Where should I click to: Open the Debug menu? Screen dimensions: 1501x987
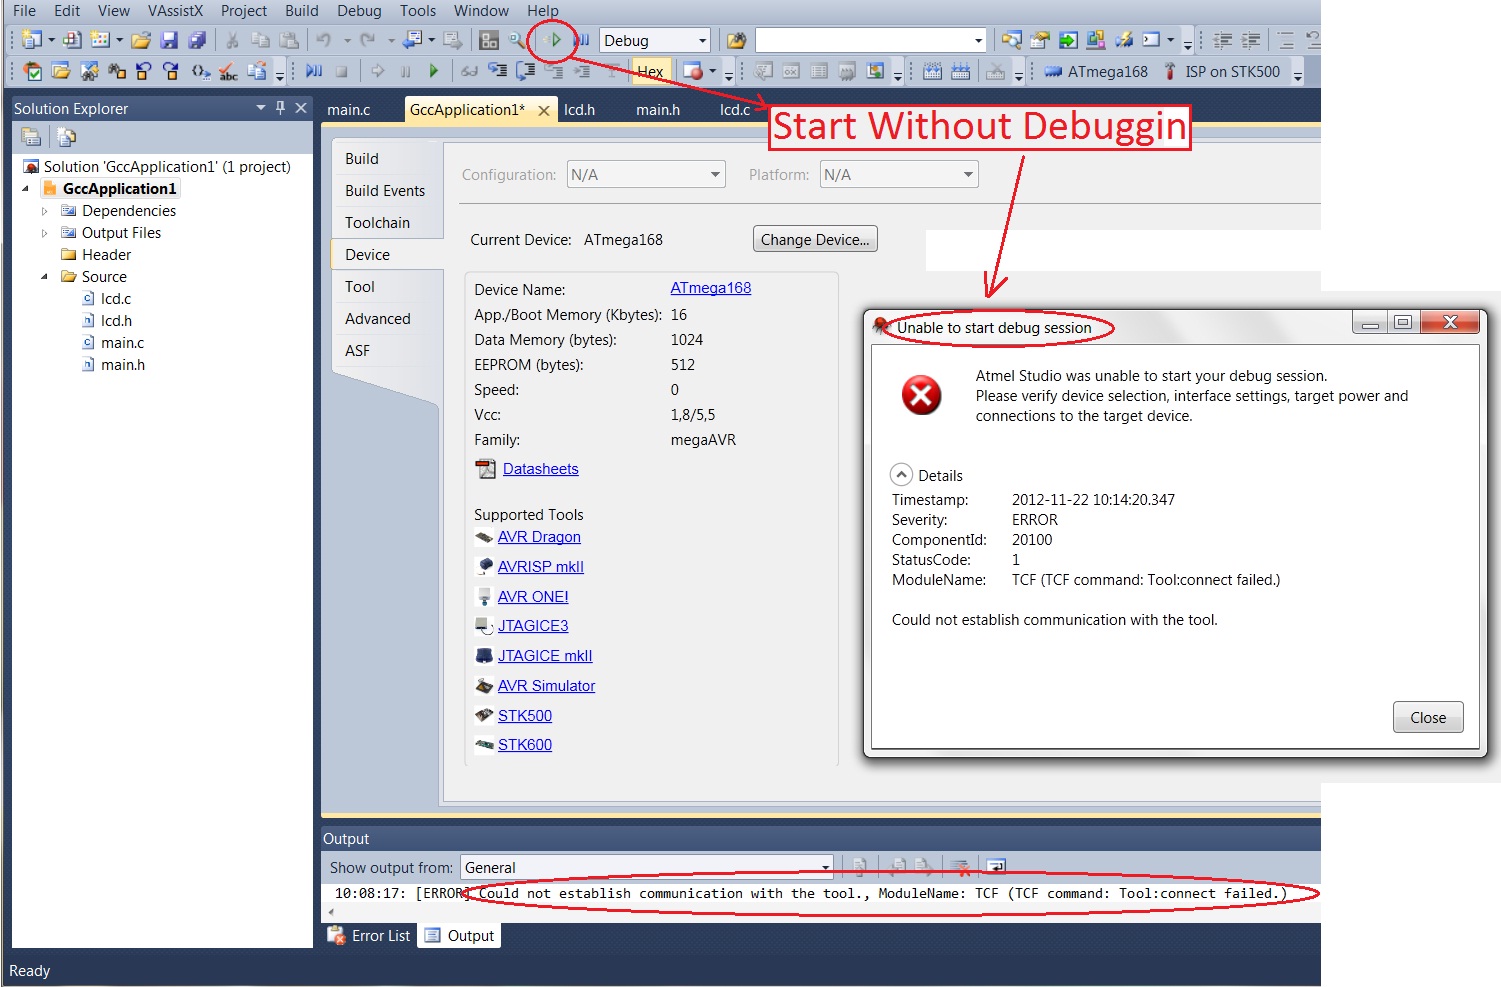click(x=358, y=11)
